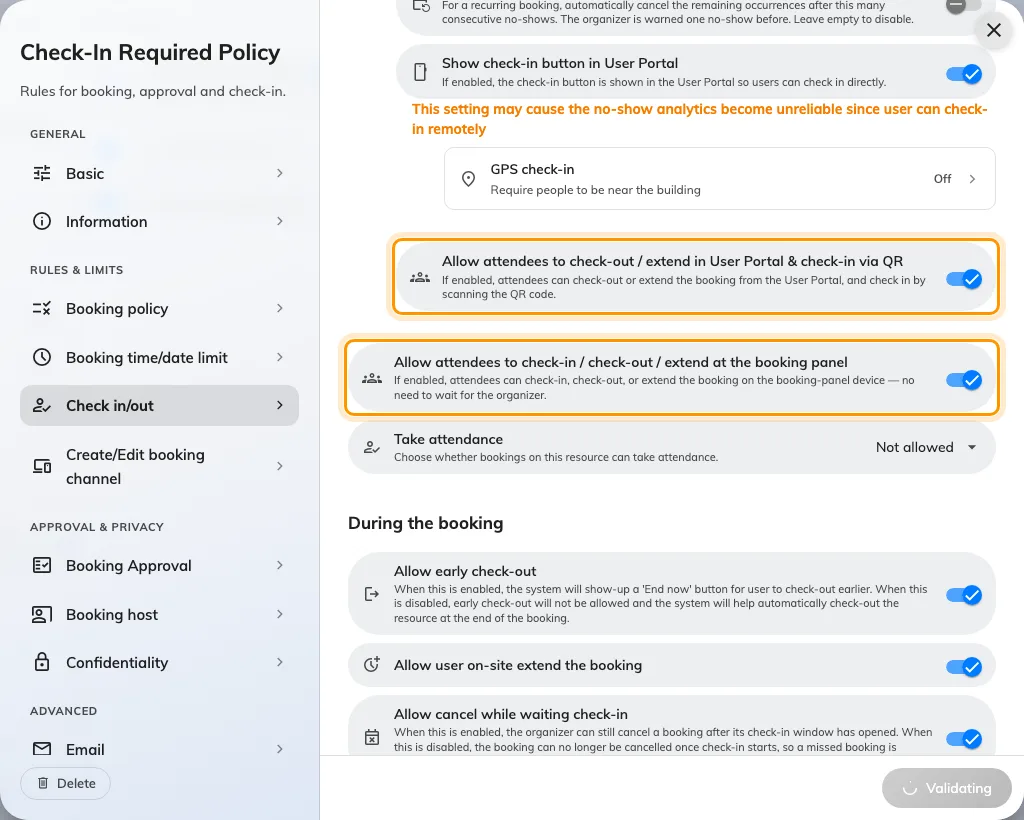
Task: Click the phone icon beside Show check-in button
Action: tap(421, 72)
